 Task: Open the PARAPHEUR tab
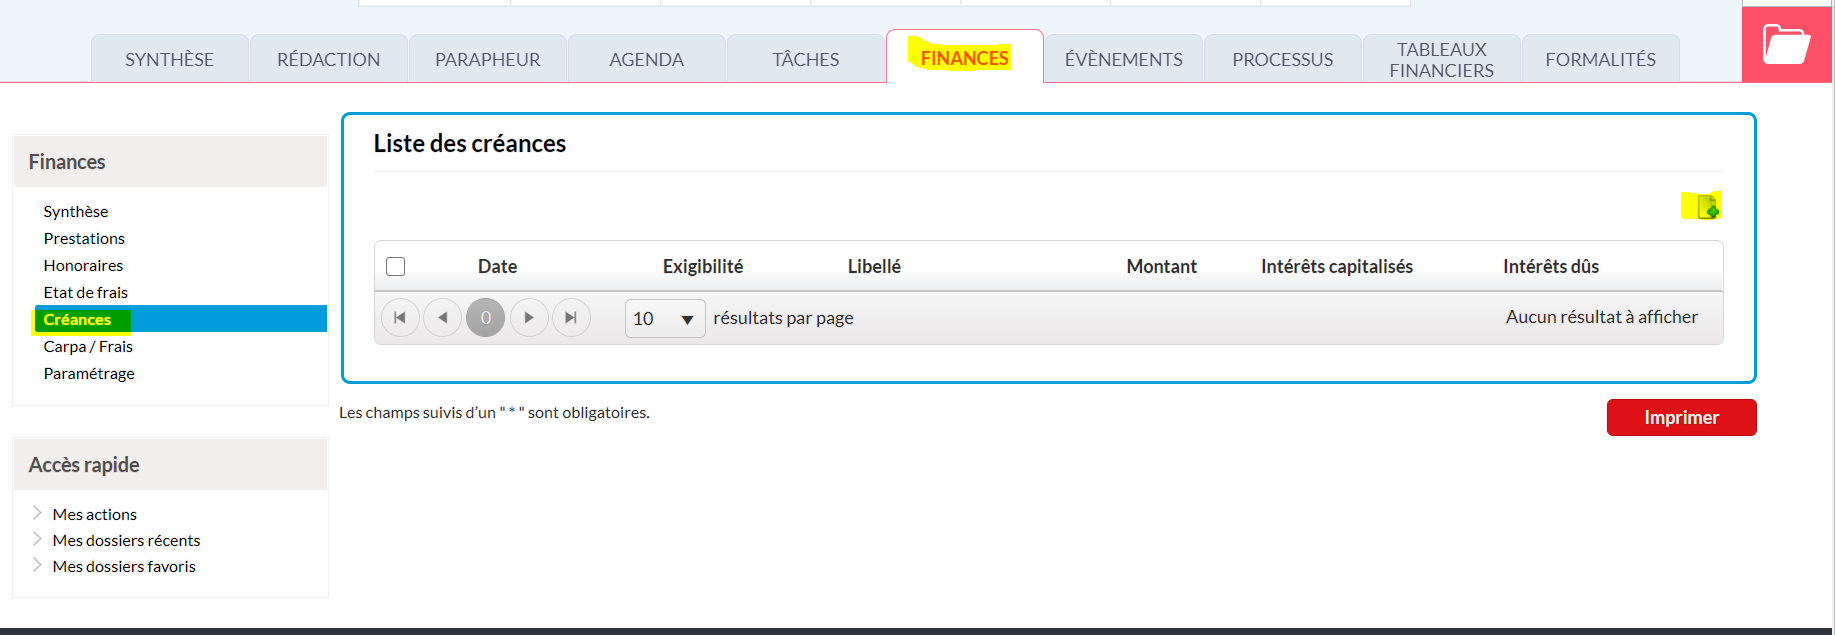click(x=487, y=59)
